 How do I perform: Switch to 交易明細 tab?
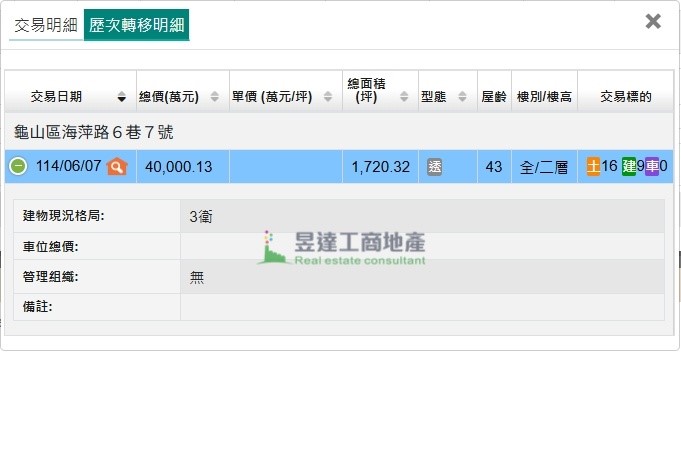45,26
